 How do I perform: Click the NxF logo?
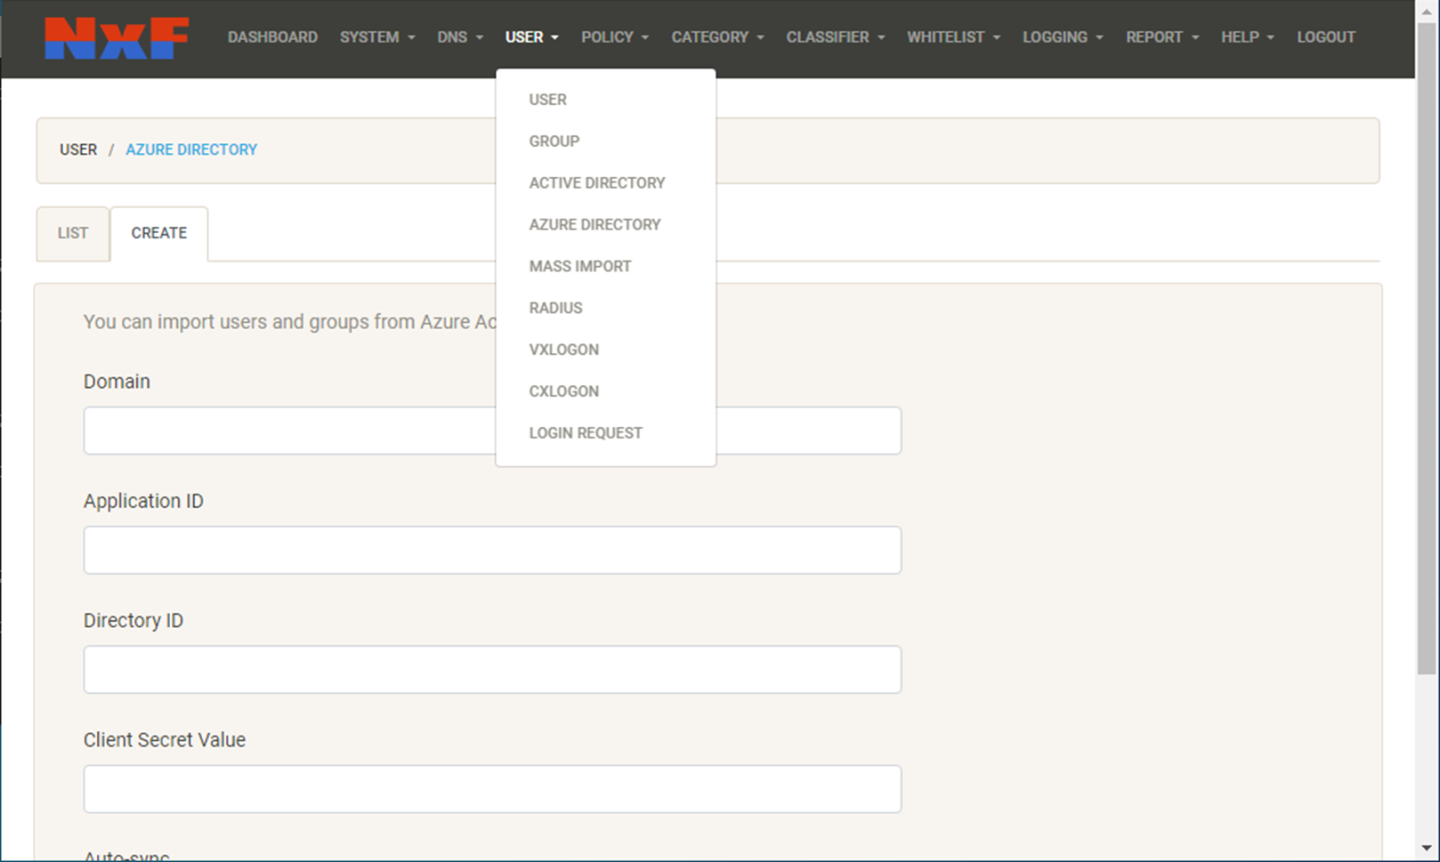[x=116, y=38]
